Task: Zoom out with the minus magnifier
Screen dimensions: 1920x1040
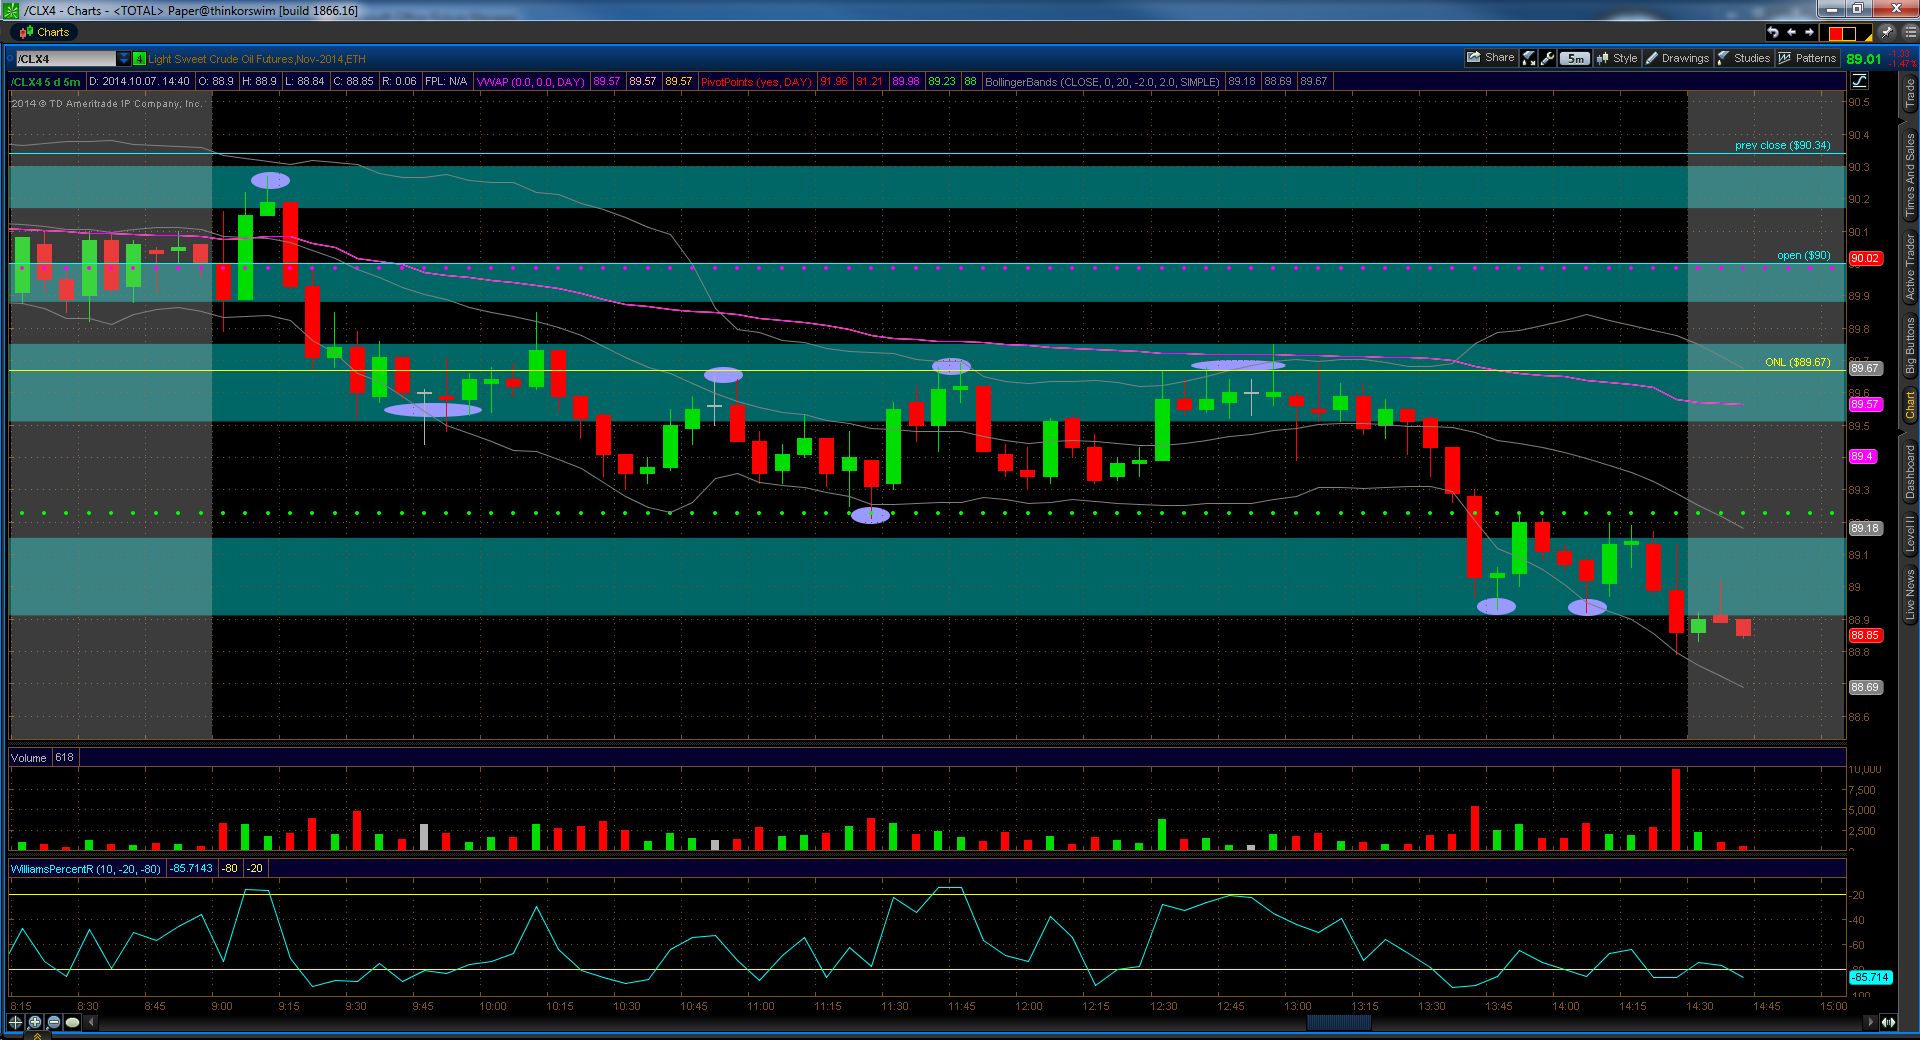Action: point(54,1022)
